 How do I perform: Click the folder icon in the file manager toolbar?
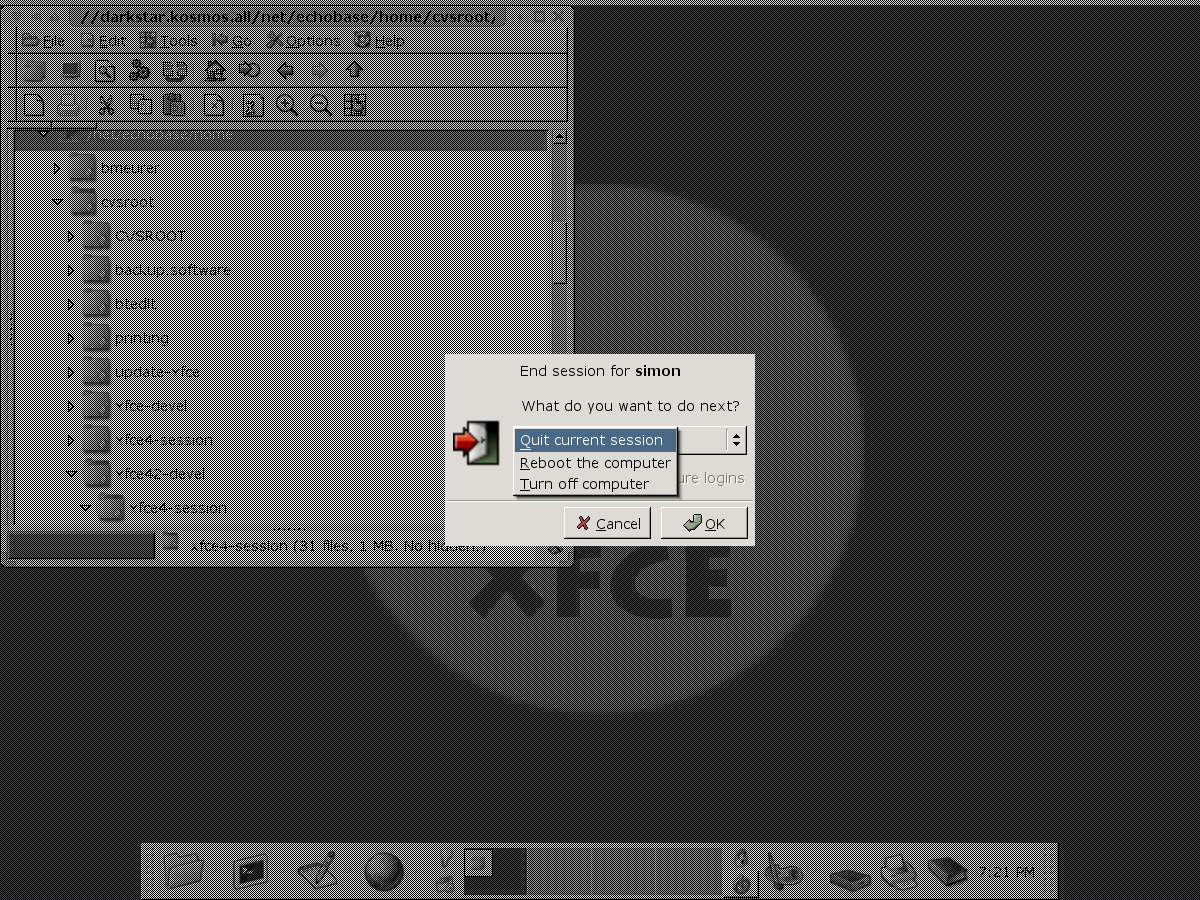tap(34, 70)
